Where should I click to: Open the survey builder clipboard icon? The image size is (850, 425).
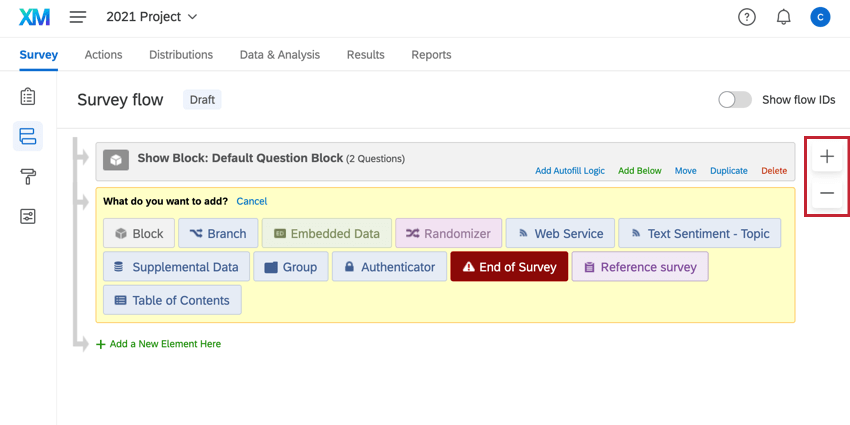coord(28,97)
